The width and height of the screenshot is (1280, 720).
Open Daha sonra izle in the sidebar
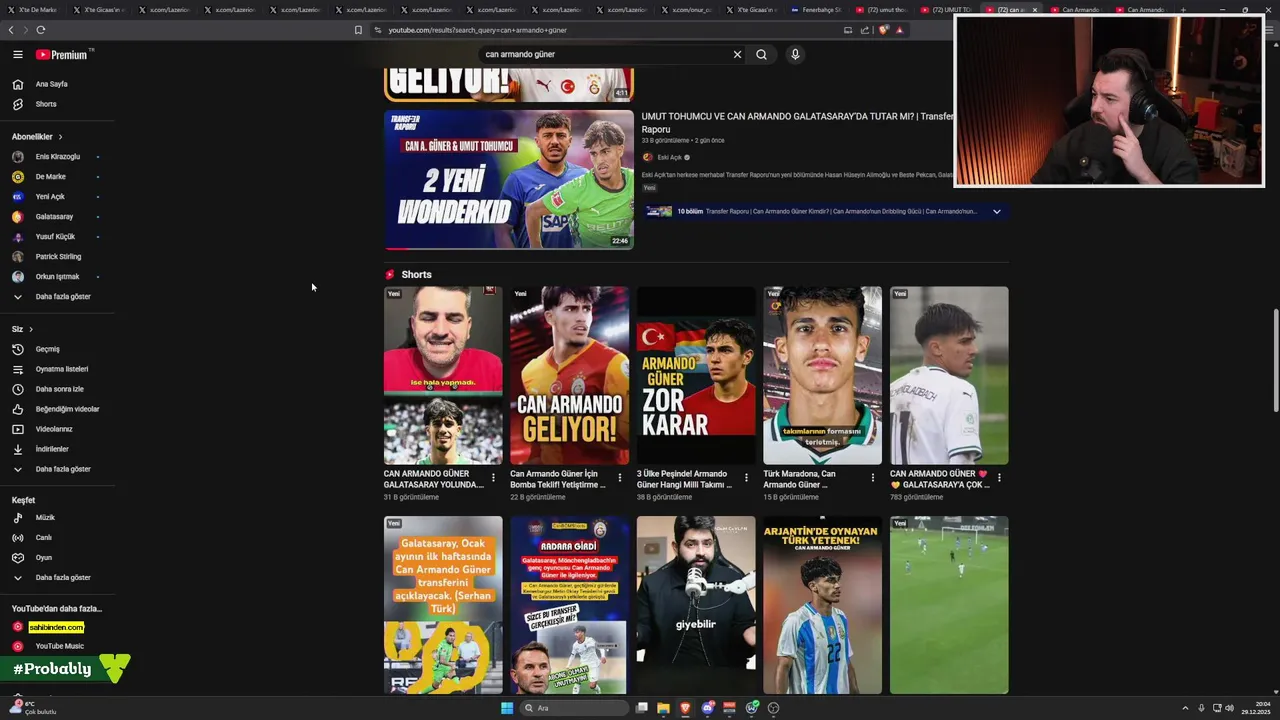(58, 389)
